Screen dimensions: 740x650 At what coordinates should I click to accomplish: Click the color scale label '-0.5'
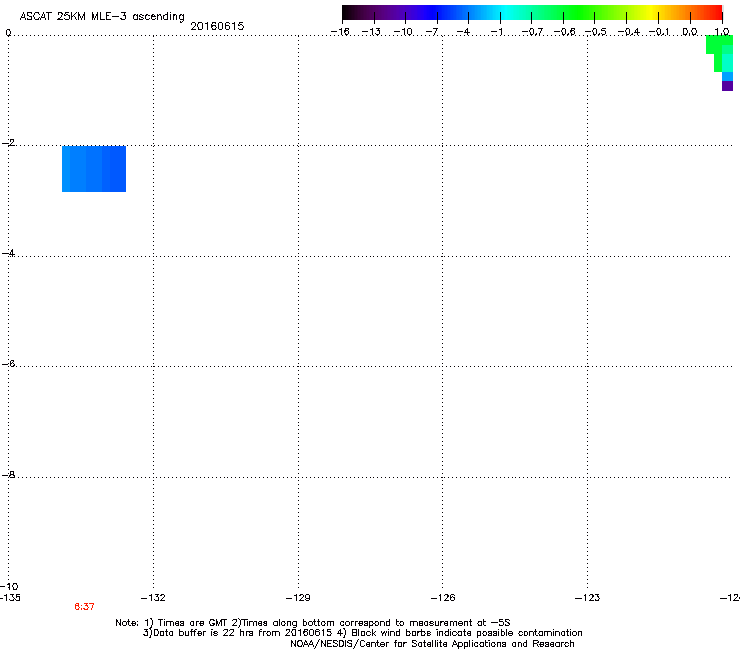click(596, 32)
